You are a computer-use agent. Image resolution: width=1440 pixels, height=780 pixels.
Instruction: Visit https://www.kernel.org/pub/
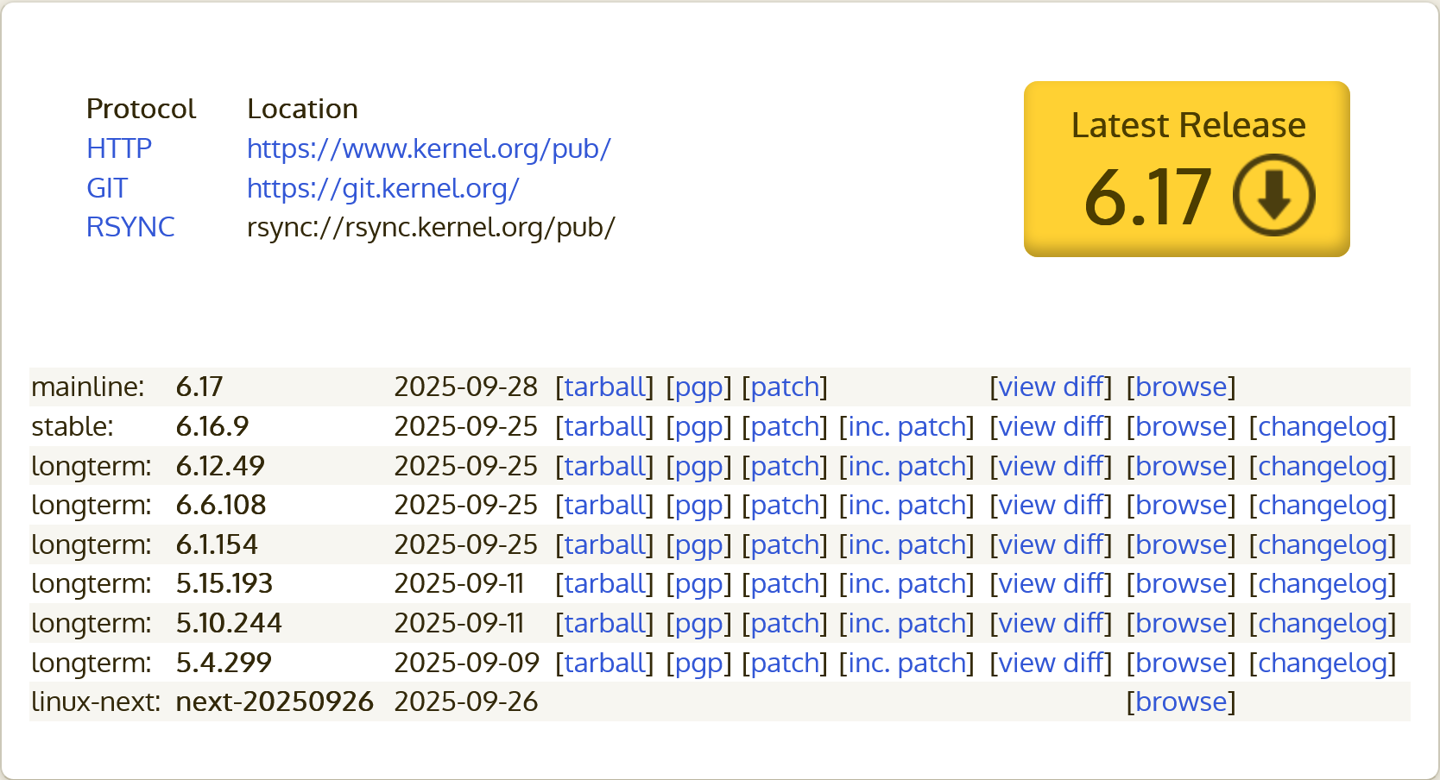click(x=429, y=148)
